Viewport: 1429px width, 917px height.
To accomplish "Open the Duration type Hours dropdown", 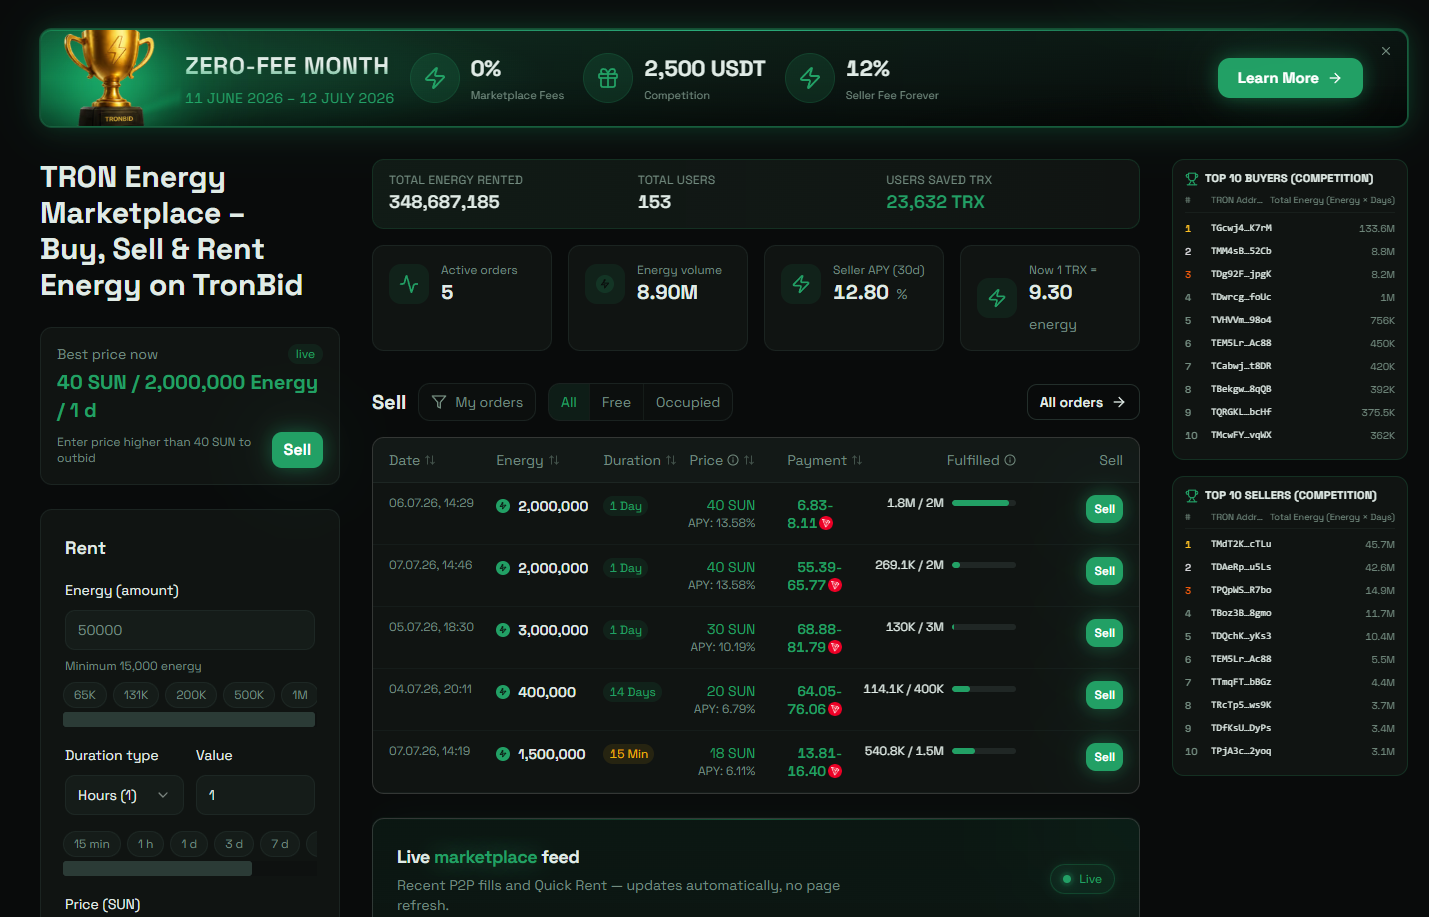I will click(x=124, y=795).
